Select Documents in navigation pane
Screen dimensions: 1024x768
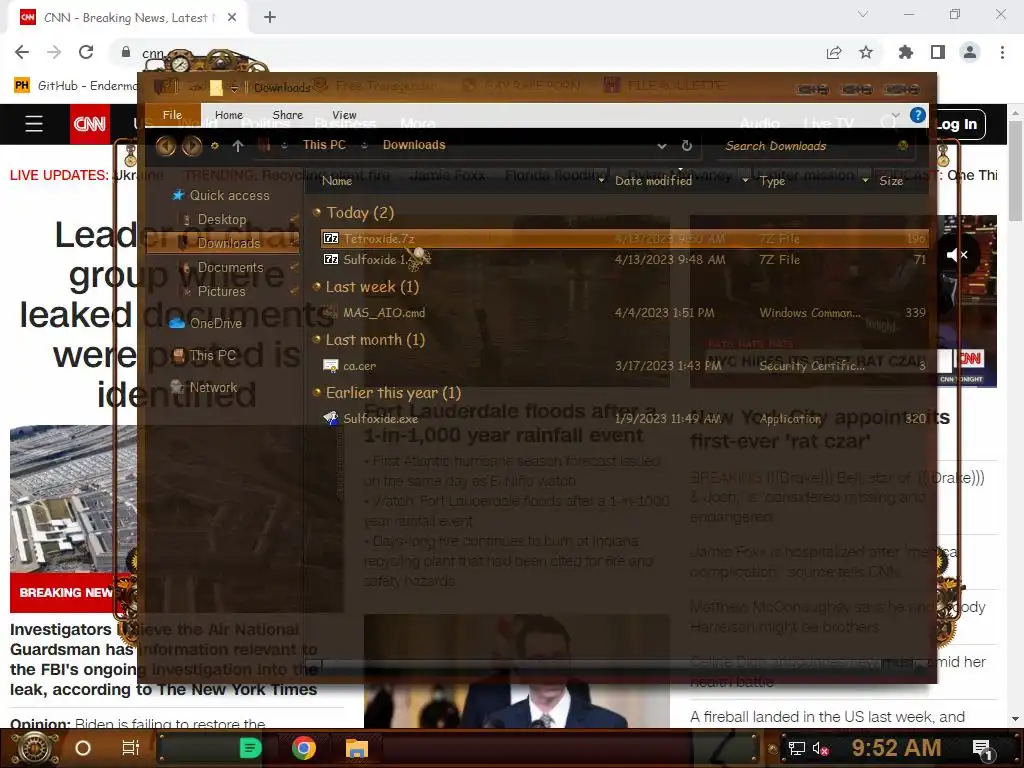231,267
